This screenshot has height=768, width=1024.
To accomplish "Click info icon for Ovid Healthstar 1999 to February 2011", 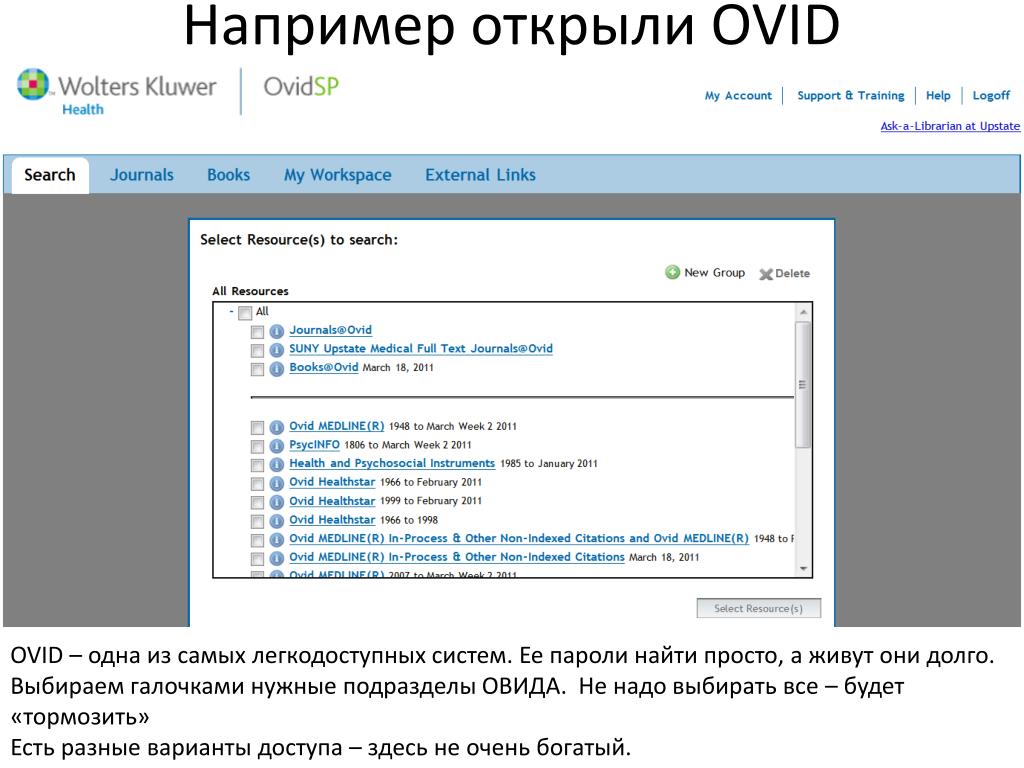I will point(276,502).
